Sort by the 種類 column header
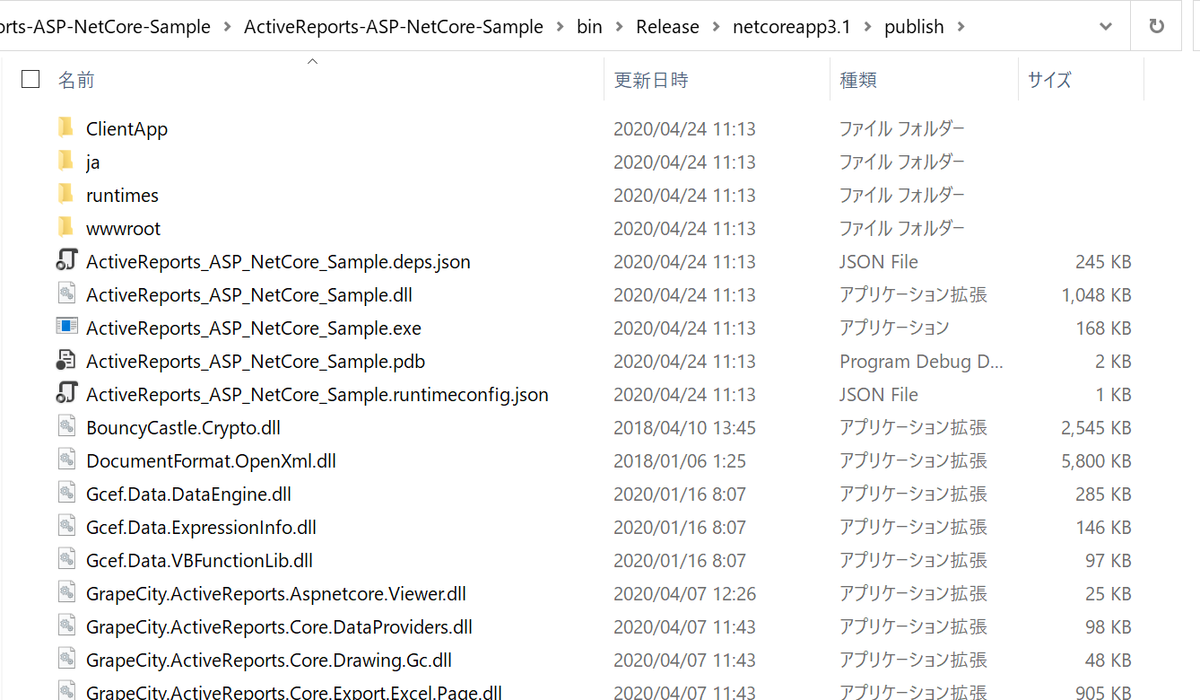Screen dimensions: 1200x700 858,80
